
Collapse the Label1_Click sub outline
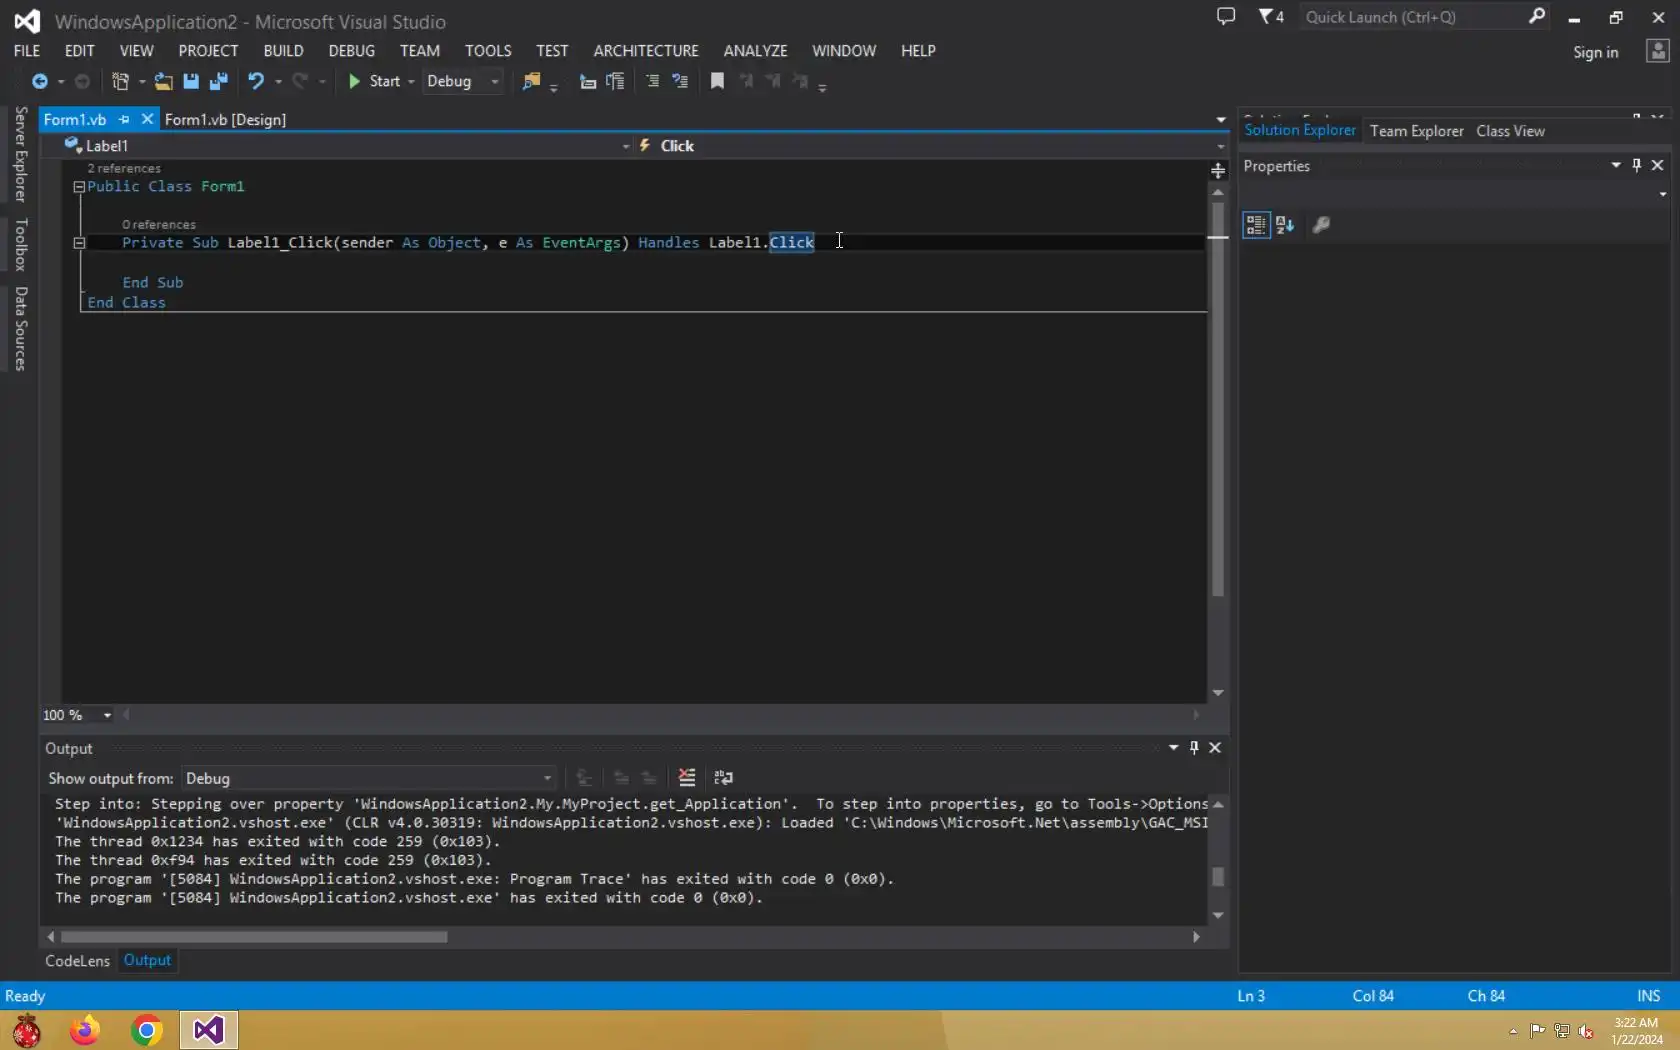79,243
